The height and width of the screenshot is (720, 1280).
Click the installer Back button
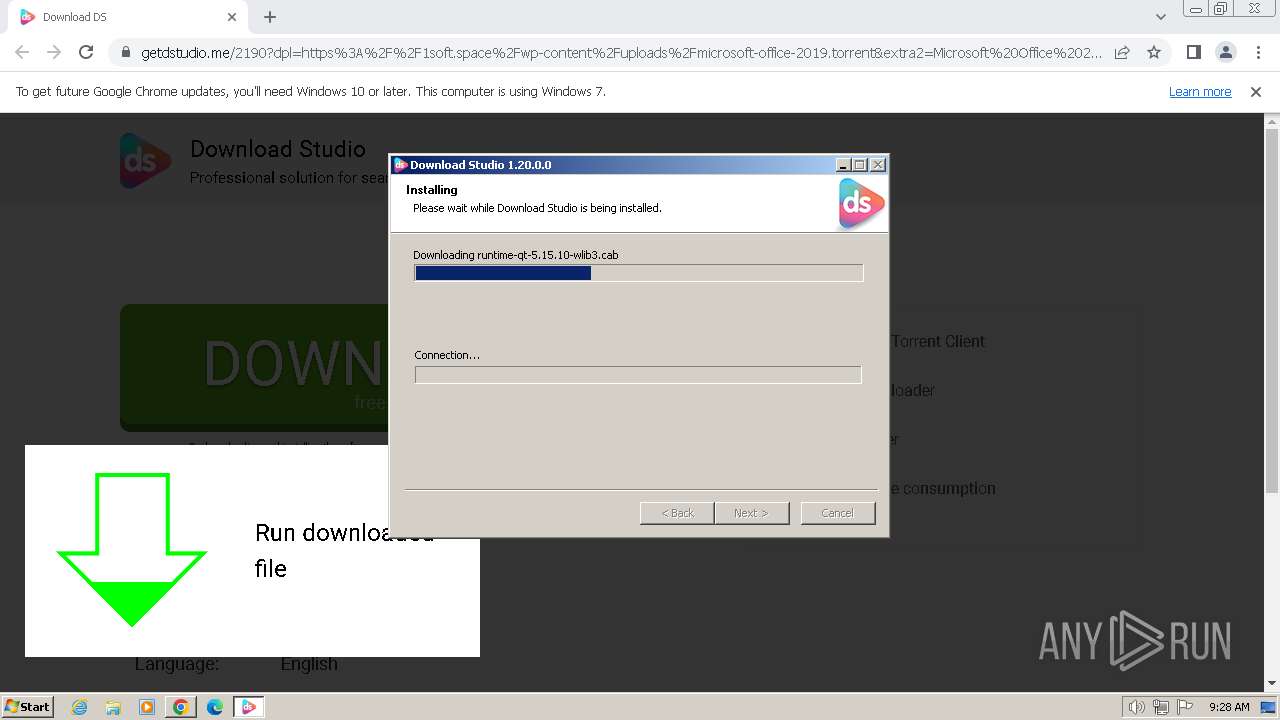677,513
